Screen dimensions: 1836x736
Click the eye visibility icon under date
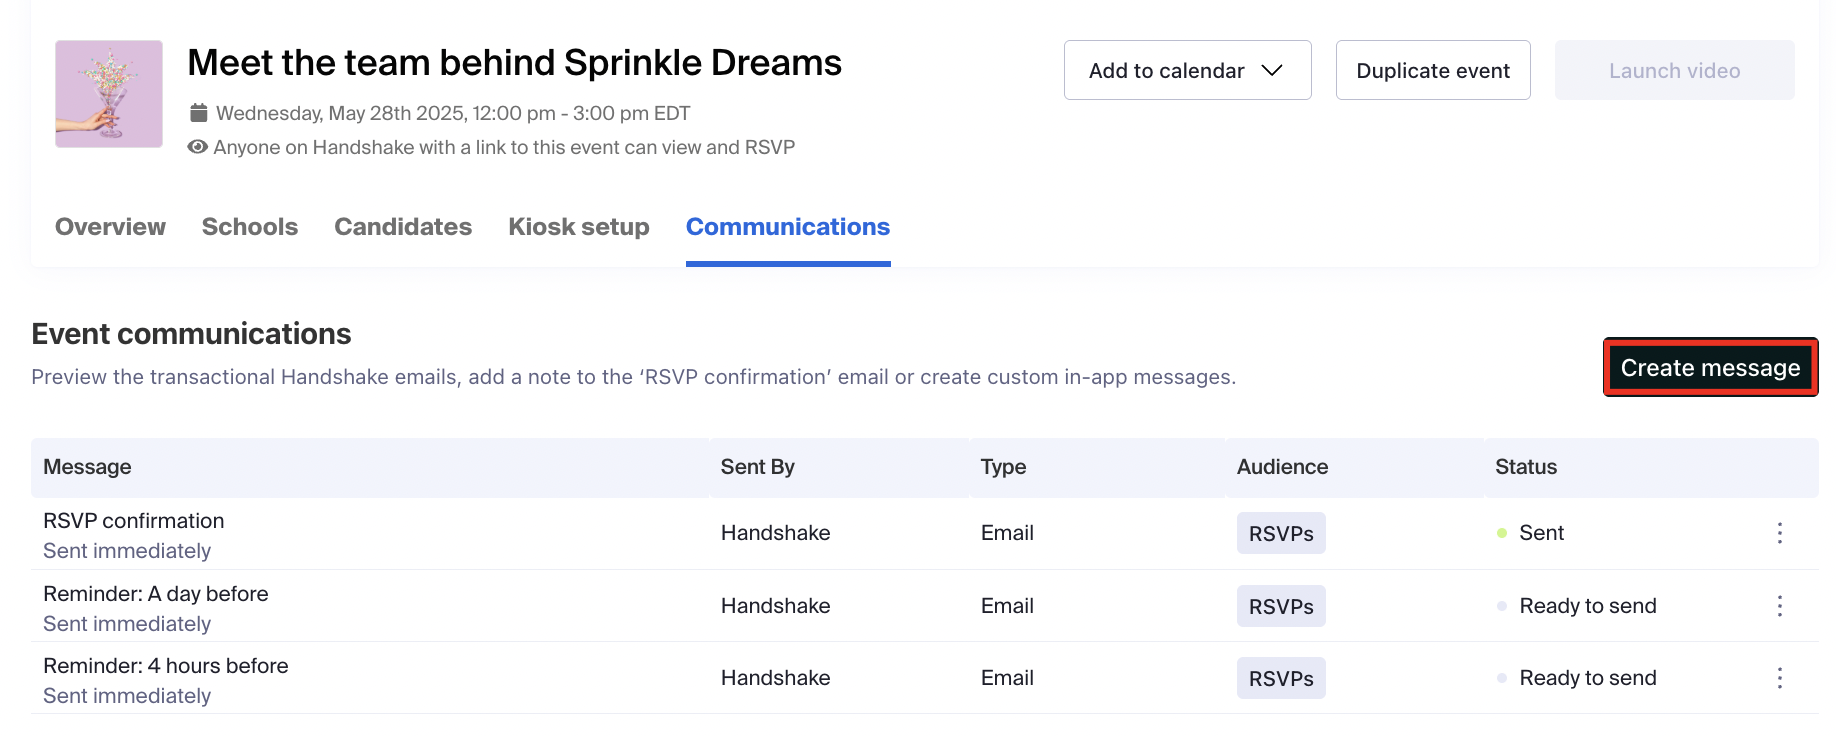[x=198, y=147]
